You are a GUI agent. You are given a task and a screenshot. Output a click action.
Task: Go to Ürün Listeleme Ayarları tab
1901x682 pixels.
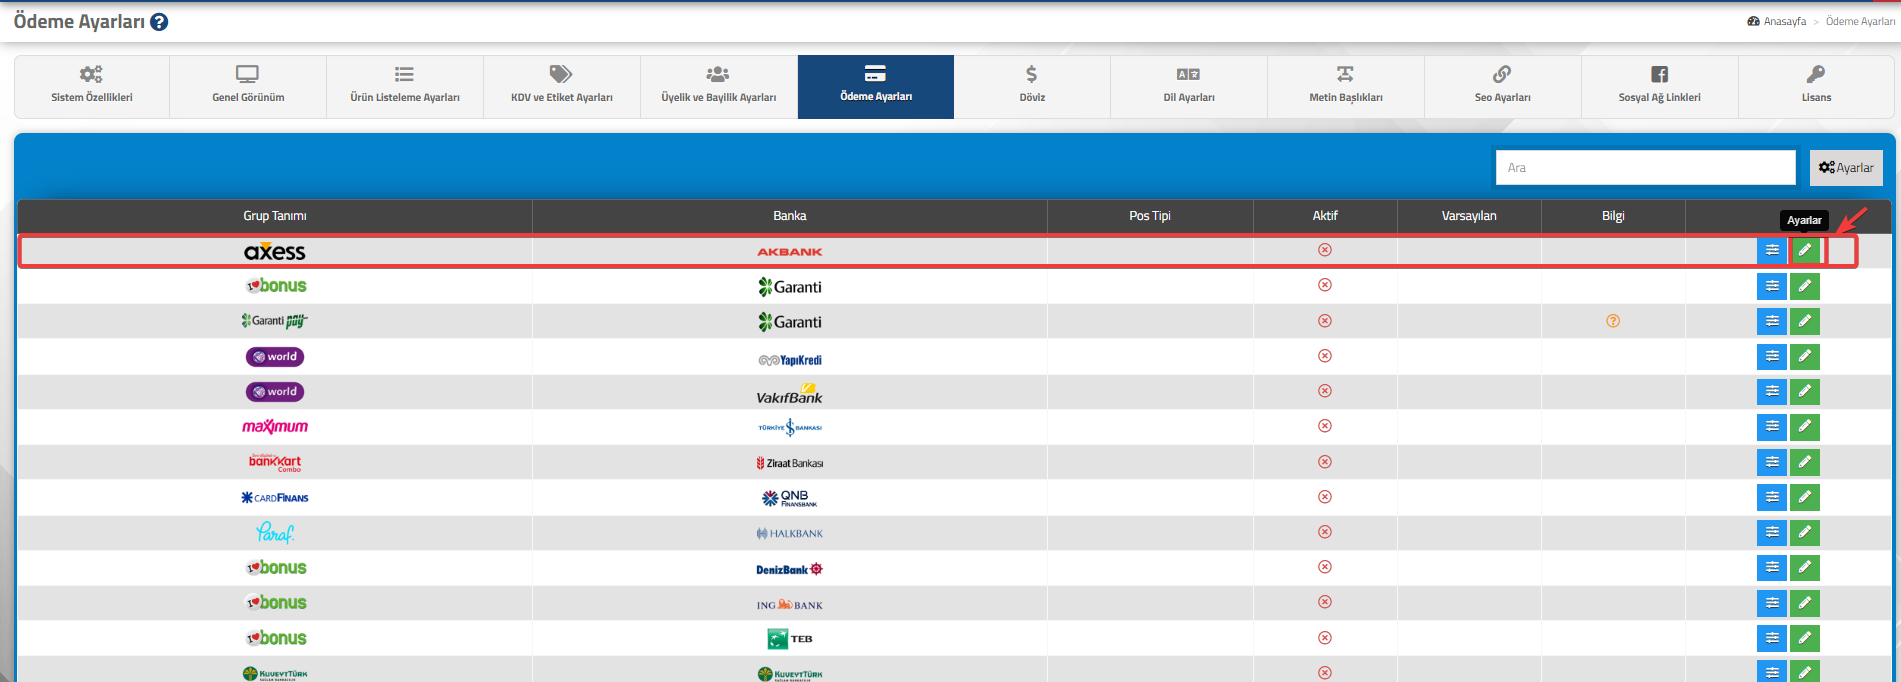405,86
